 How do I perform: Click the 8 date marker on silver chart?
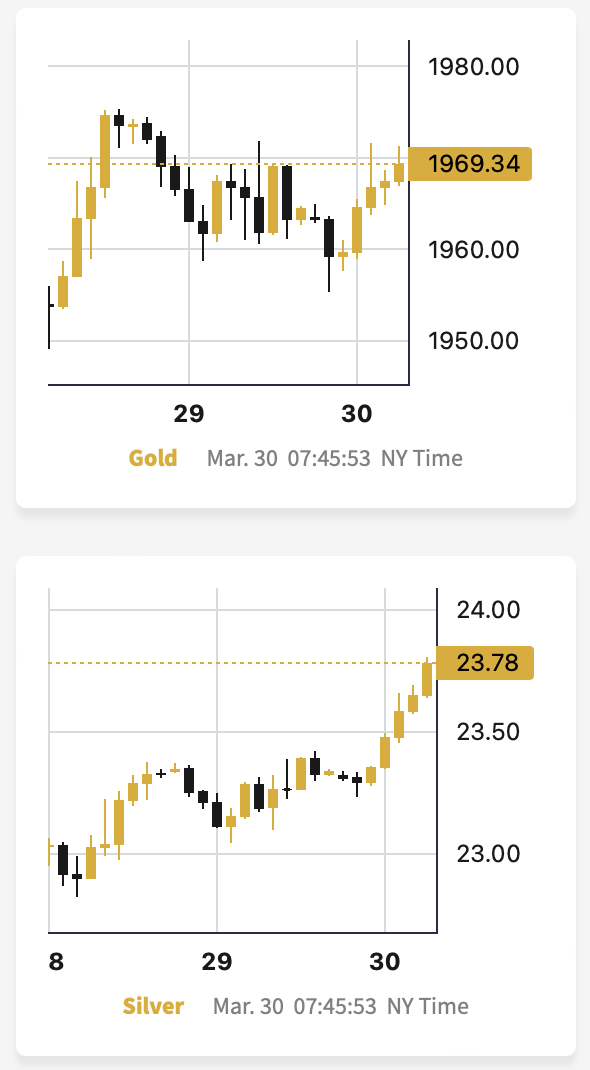(56, 961)
